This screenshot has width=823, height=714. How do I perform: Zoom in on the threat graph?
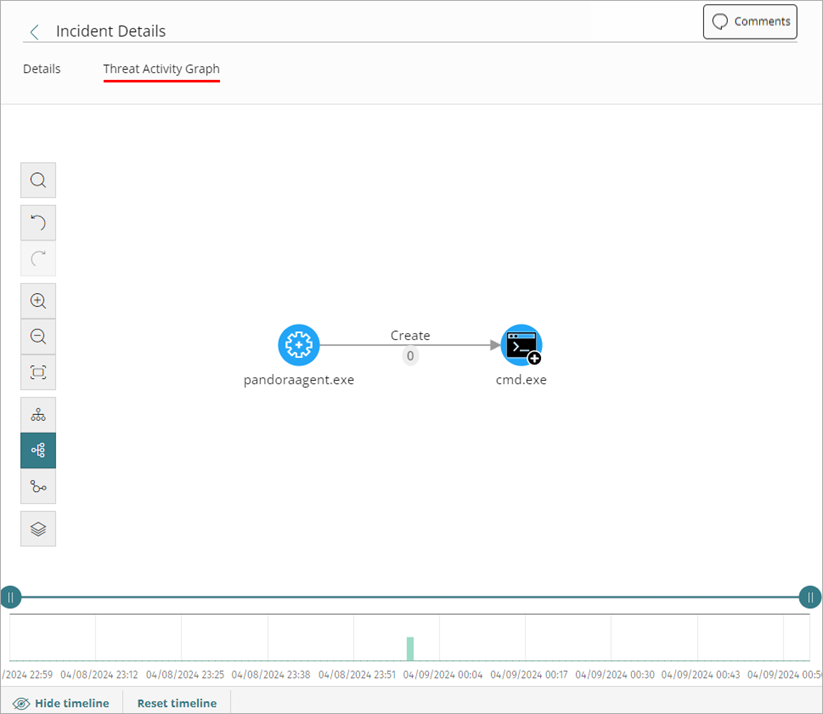click(38, 300)
